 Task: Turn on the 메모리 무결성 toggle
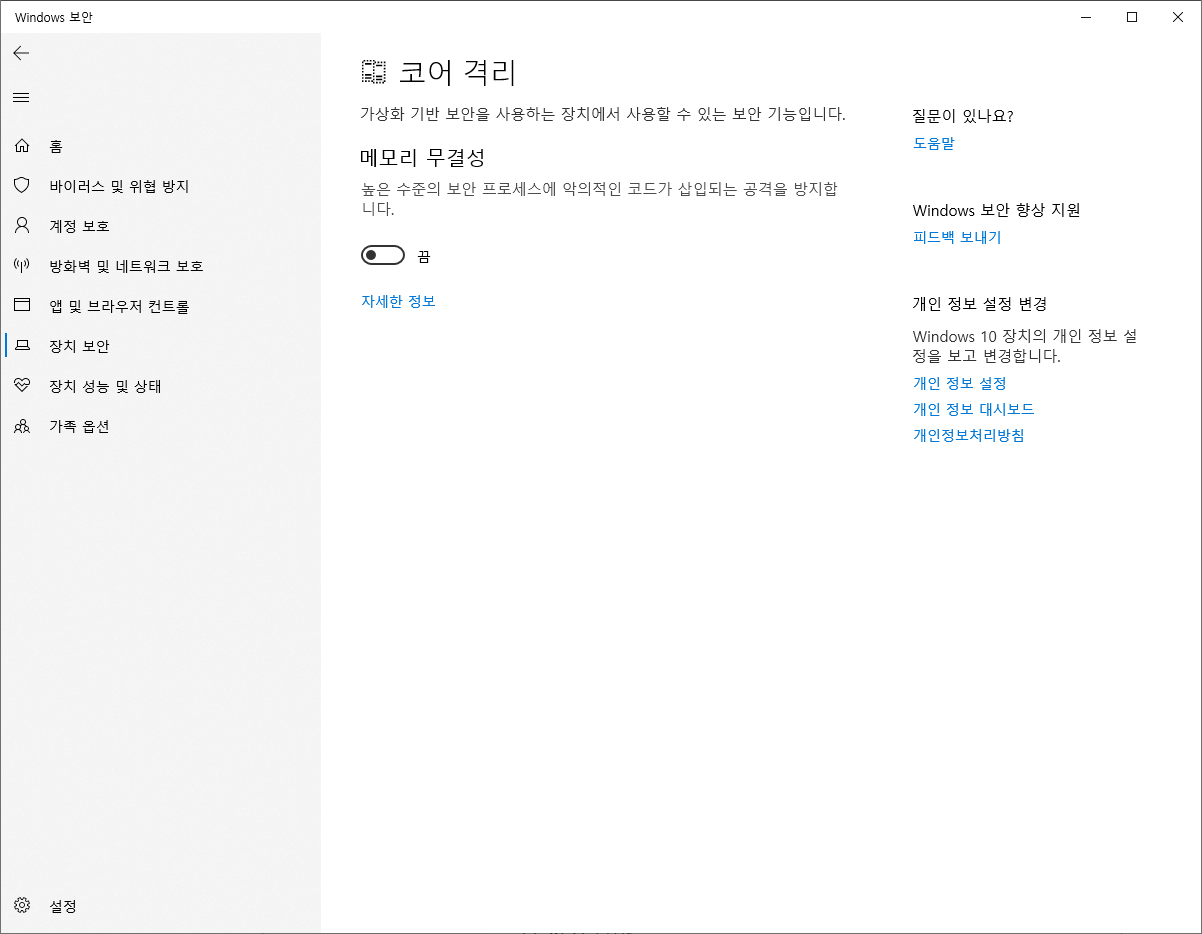click(x=383, y=256)
